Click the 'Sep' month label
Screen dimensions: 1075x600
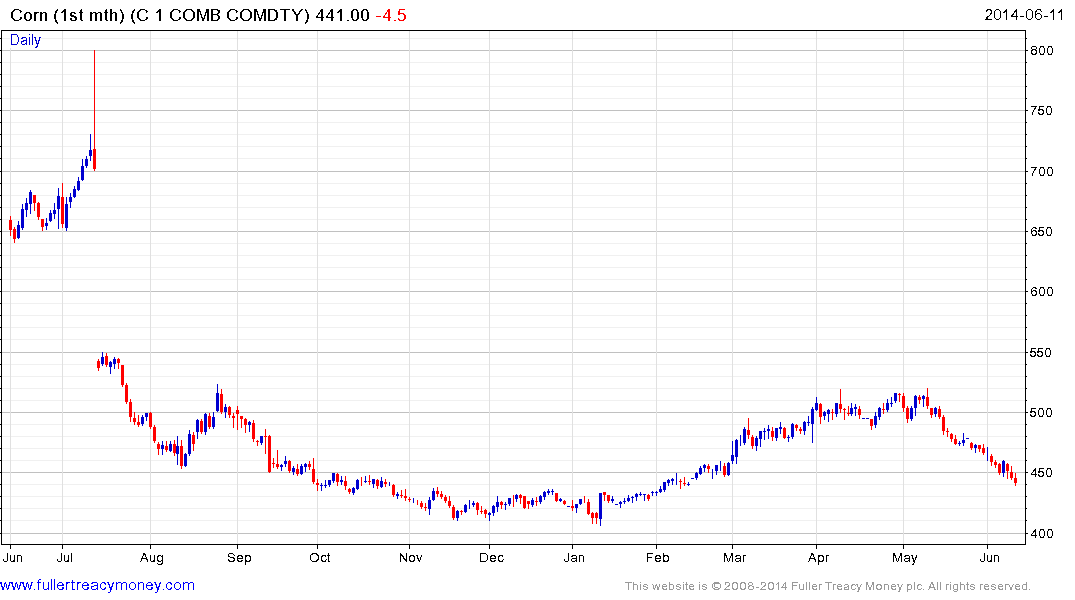[239, 557]
